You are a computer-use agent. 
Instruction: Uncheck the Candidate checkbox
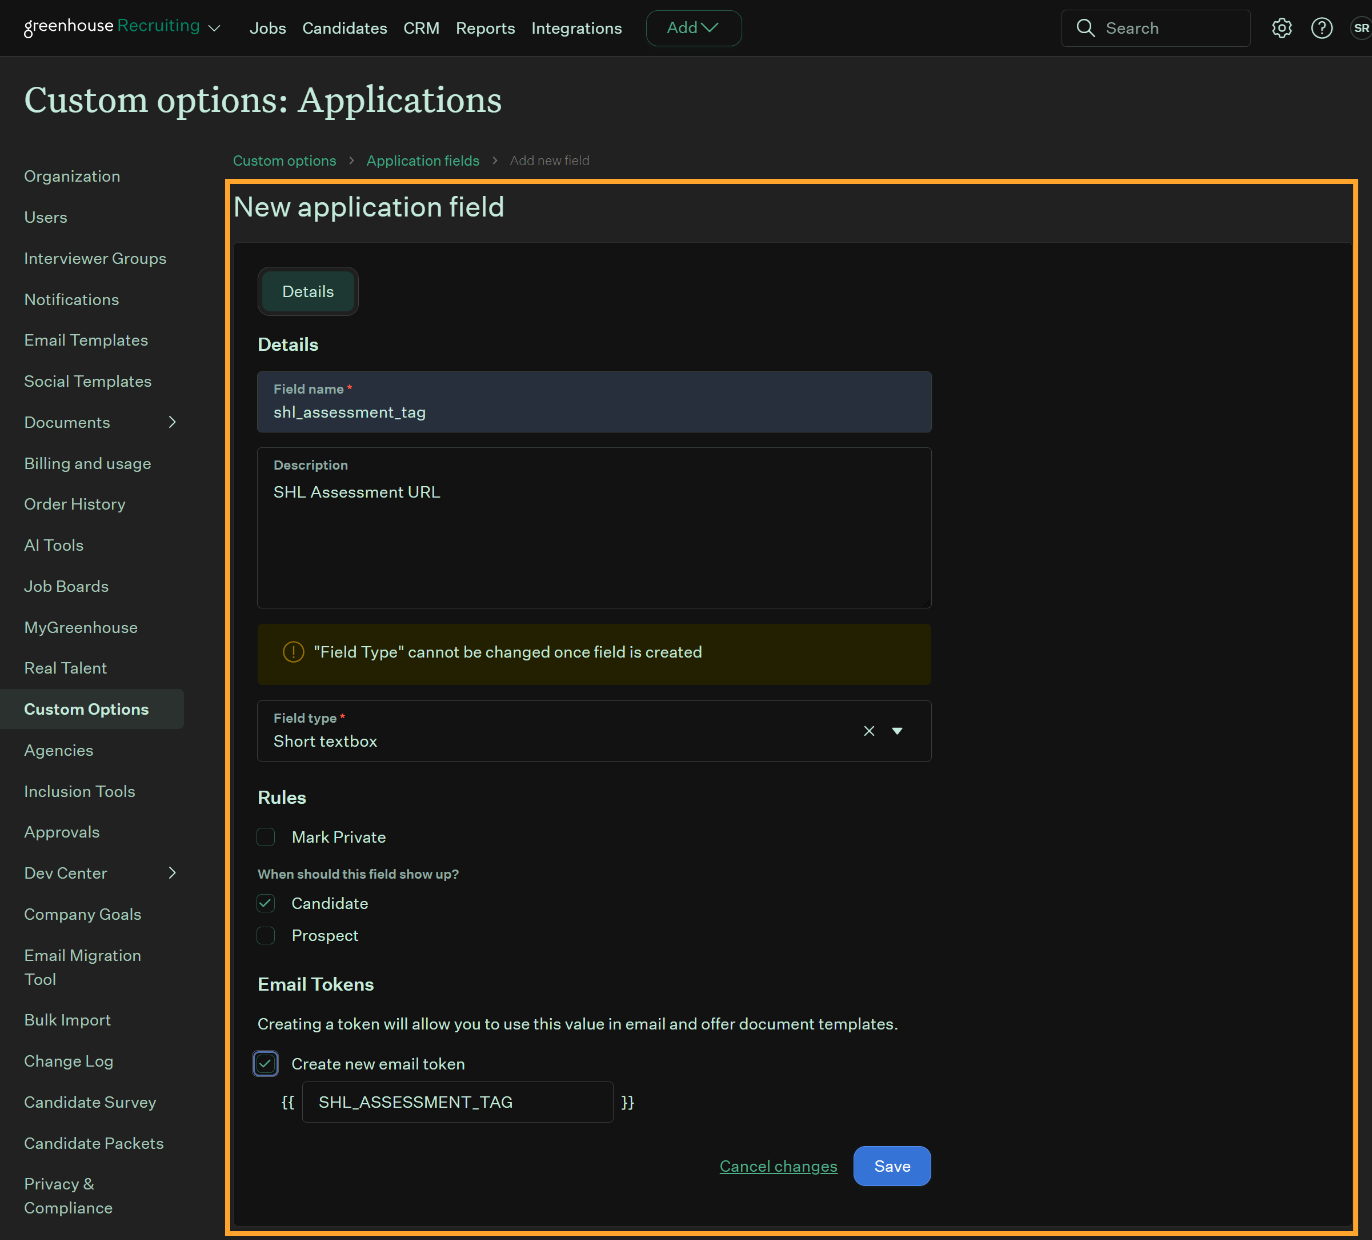pos(266,903)
